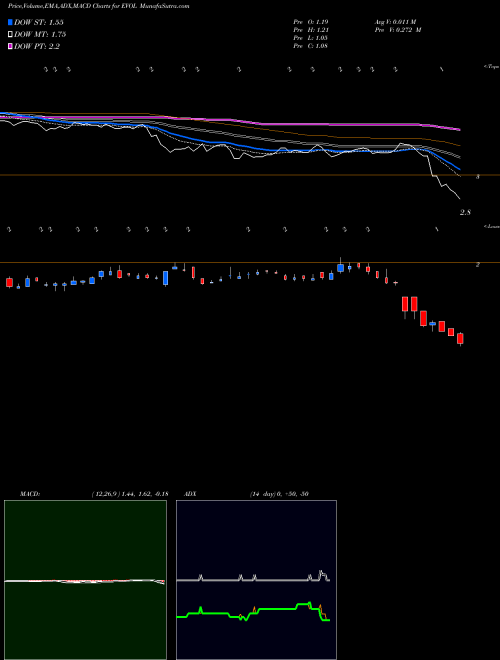Click the 'Pre L: 1.03' low value
Viewport: 500px width, 660px height.
coord(311,38)
